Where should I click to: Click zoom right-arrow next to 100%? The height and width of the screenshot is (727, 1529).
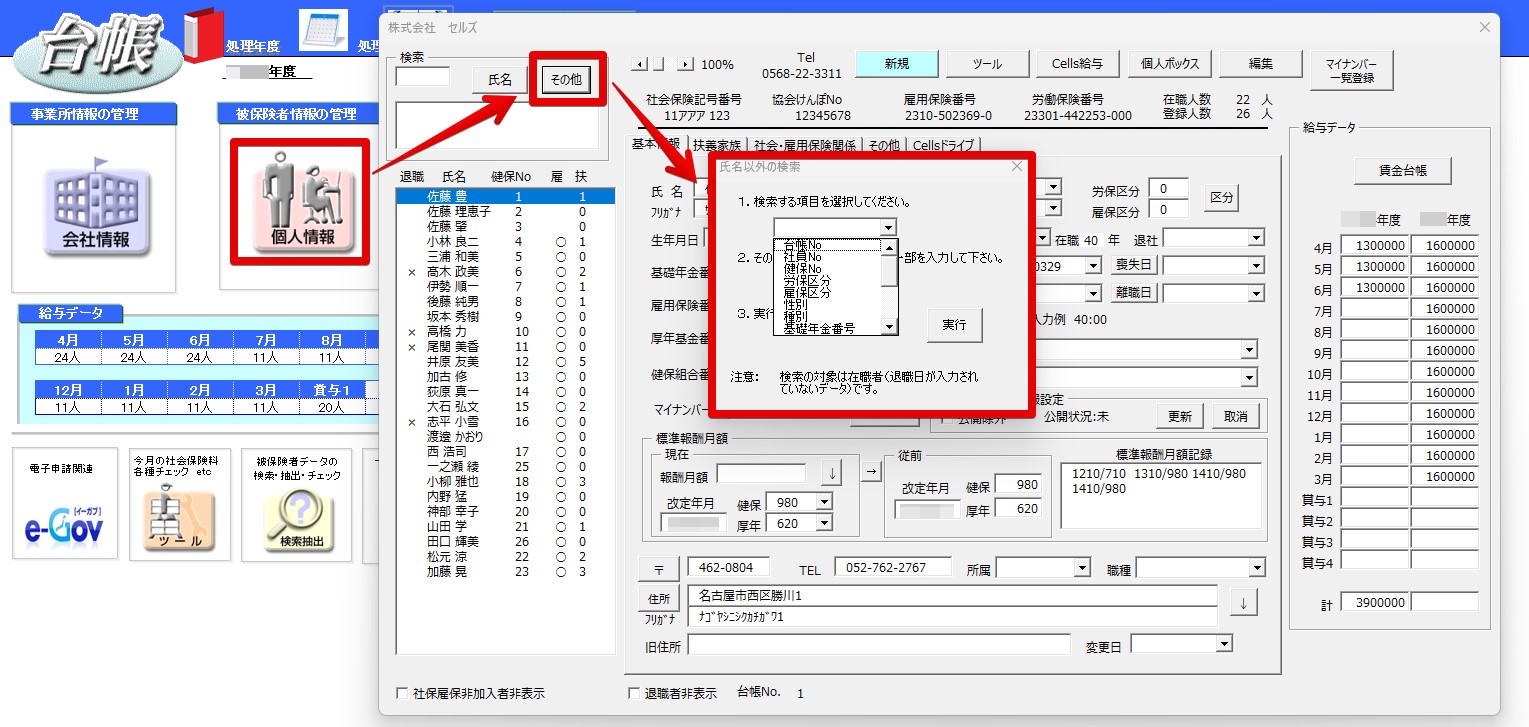[685, 64]
